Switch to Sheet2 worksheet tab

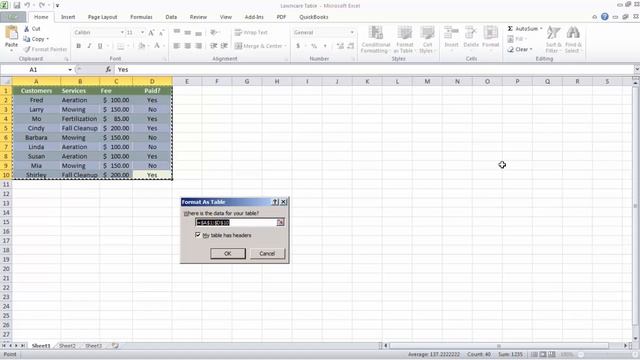(67, 346)
